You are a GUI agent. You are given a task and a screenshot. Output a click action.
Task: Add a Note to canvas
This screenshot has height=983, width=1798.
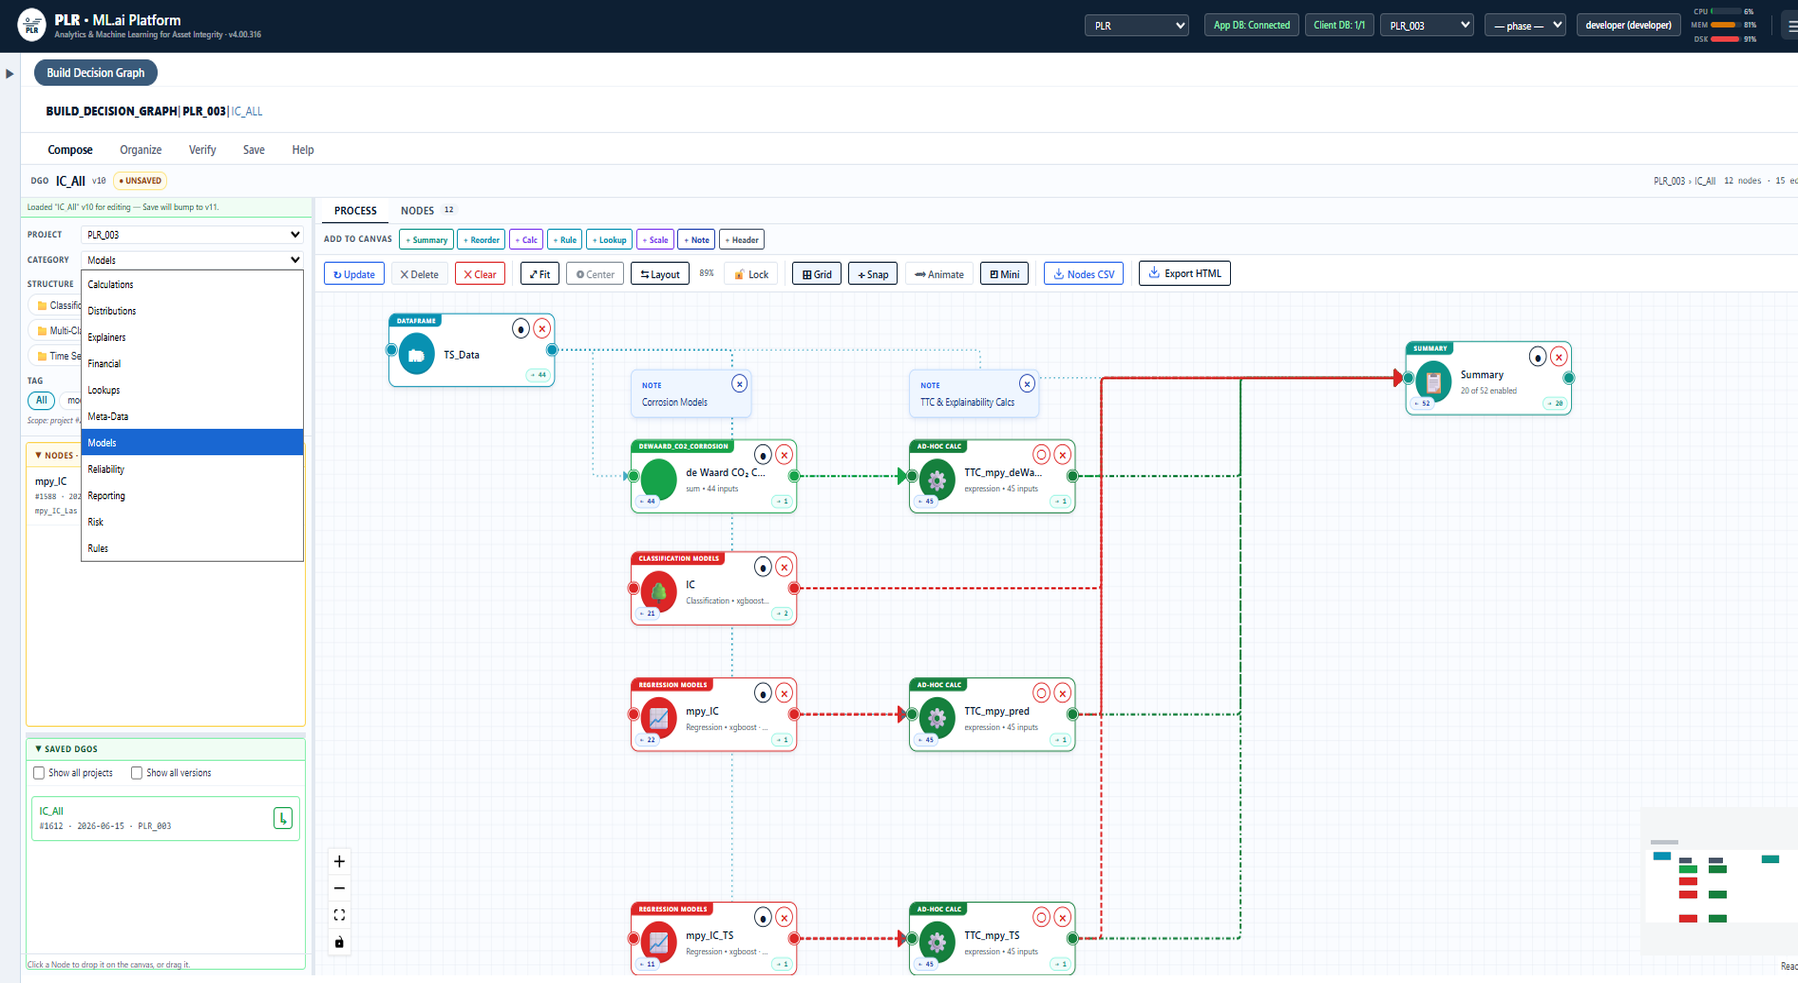click(x=697, y=240)
